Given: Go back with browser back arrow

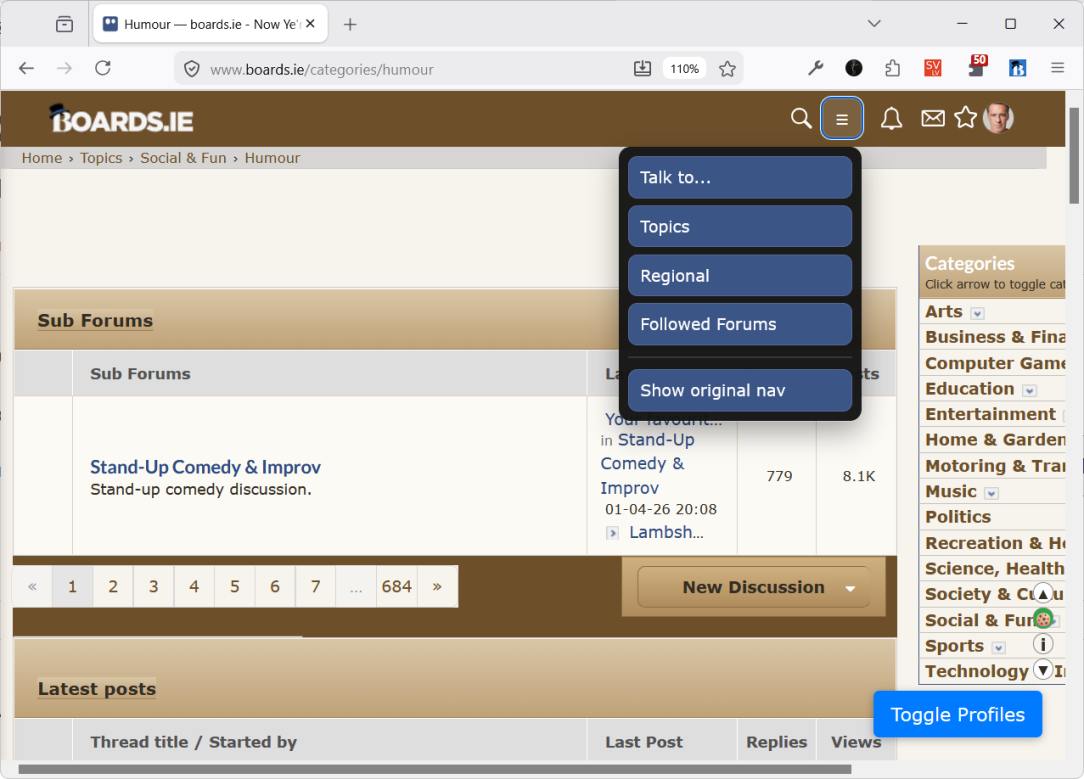Looking at the screenshot, I should coord(26,68).
